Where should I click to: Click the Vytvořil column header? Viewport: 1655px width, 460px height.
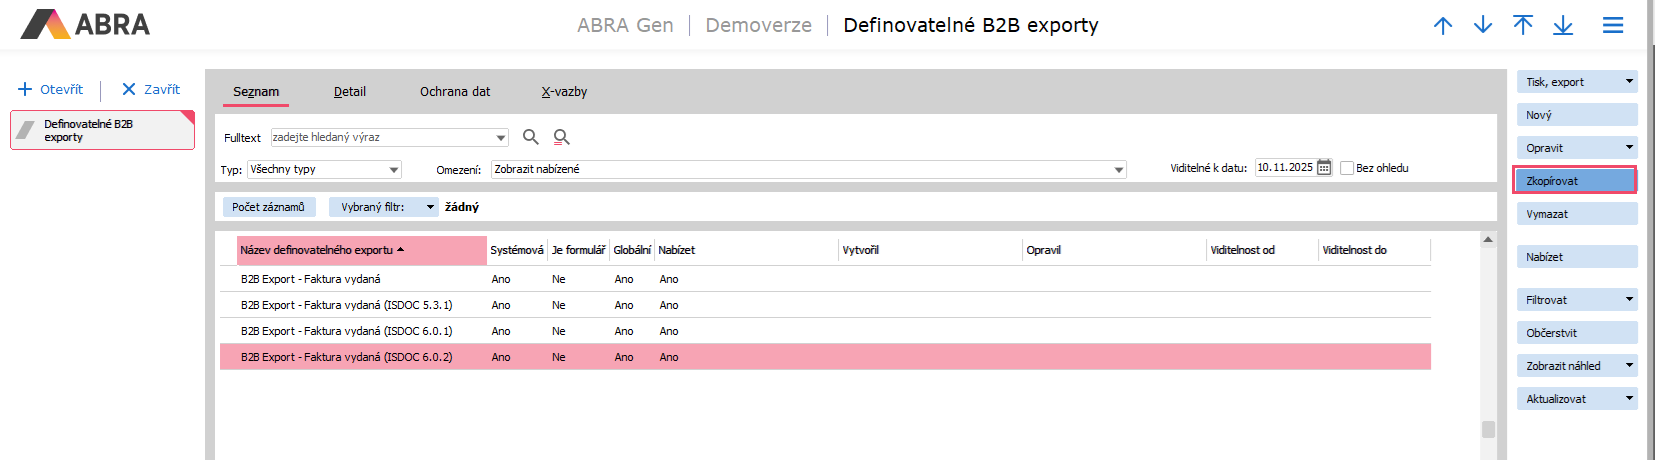(x=931, y=250)
